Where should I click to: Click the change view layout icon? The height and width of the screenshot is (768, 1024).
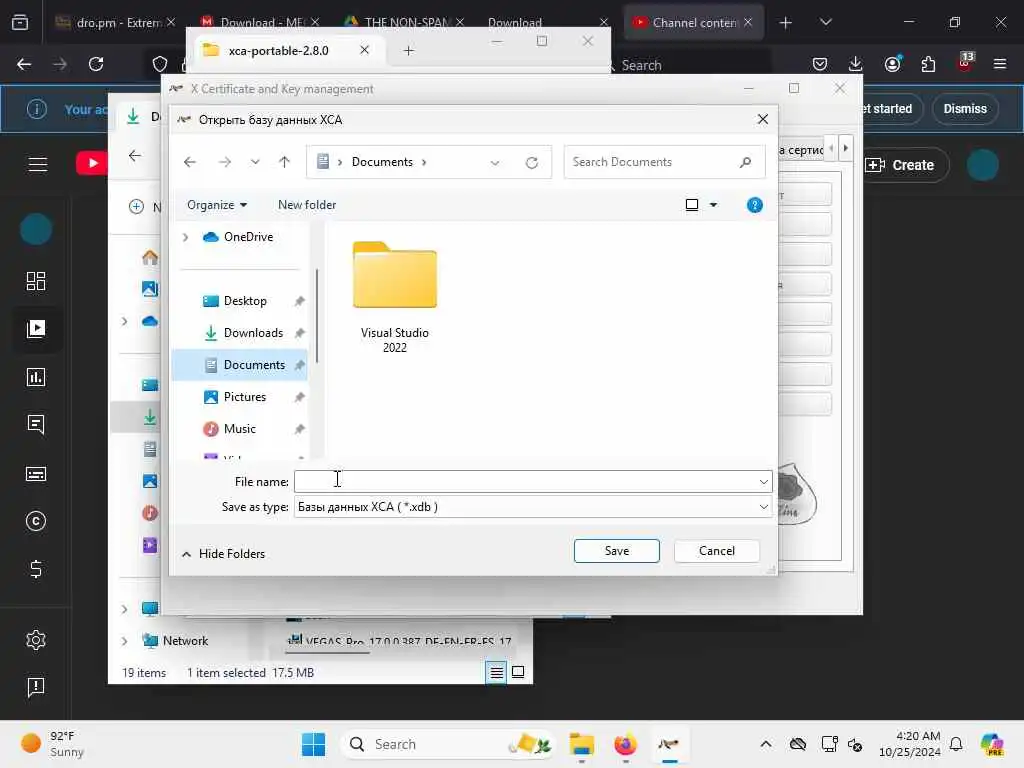[x=692, y=205]
